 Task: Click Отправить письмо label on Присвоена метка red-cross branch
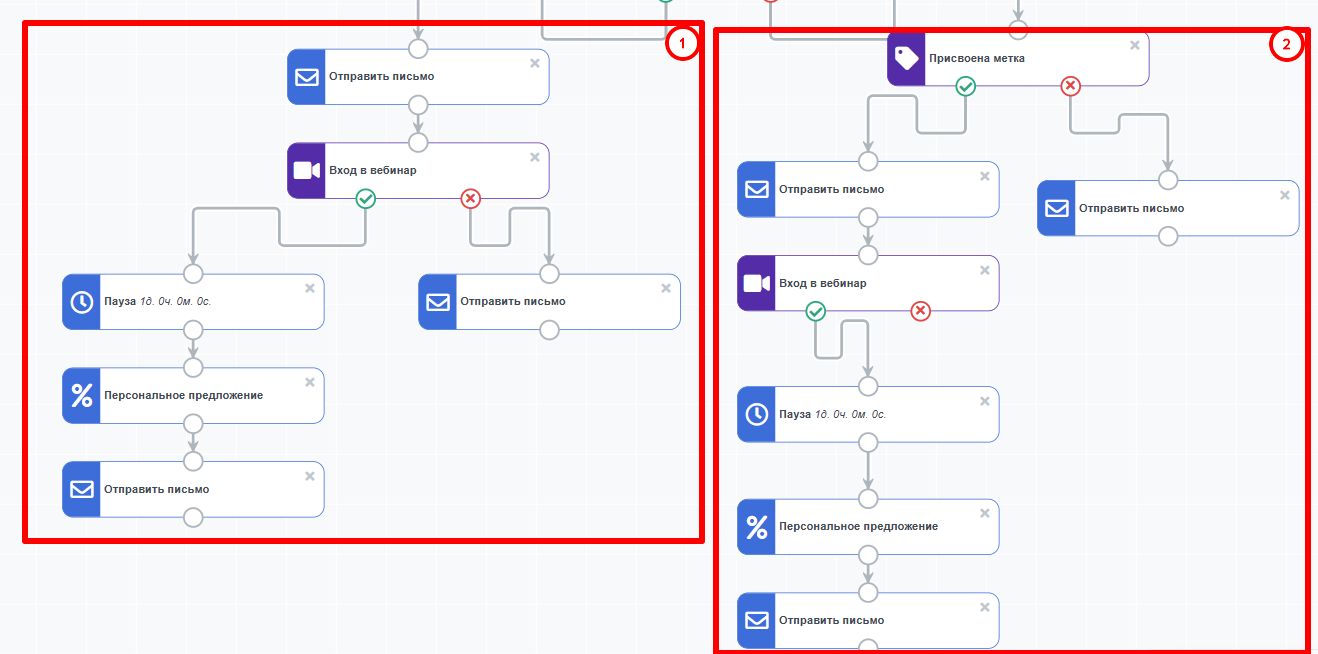1132,208
